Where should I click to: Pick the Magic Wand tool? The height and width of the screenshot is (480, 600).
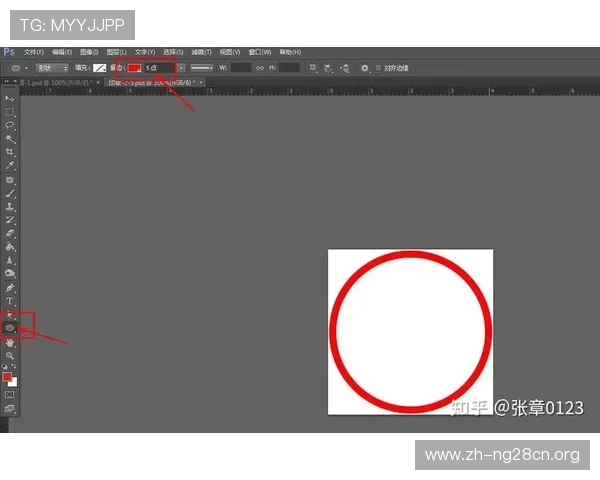[x=10, y=139]
